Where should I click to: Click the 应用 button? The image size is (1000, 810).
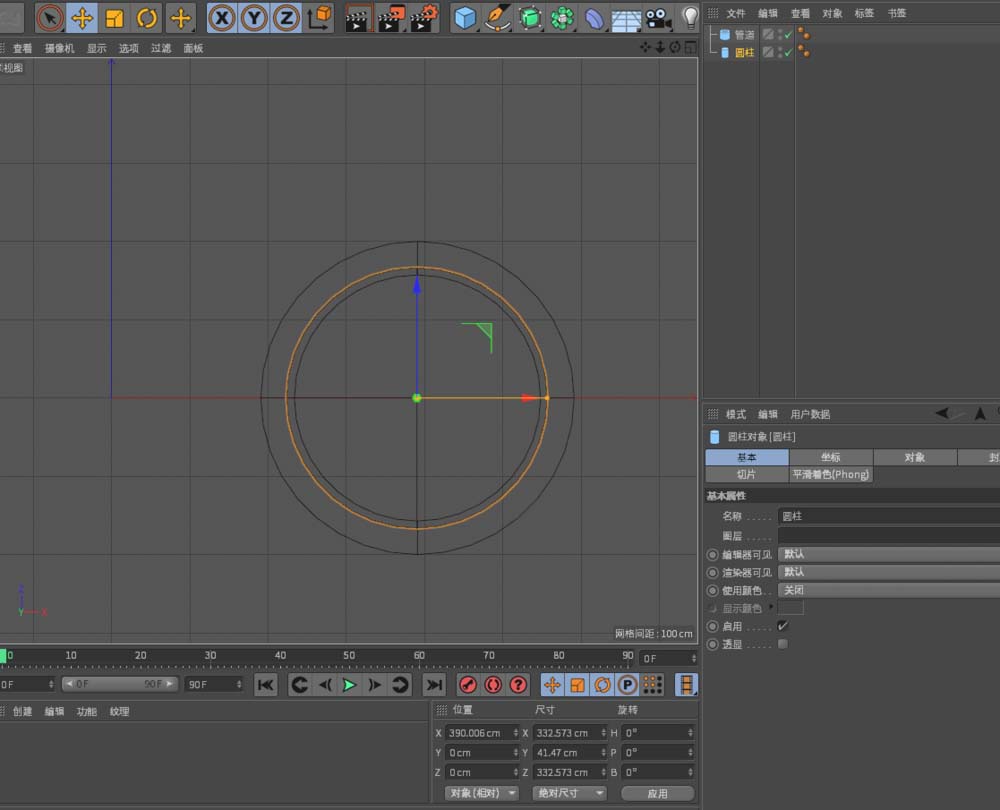[657, 793]
